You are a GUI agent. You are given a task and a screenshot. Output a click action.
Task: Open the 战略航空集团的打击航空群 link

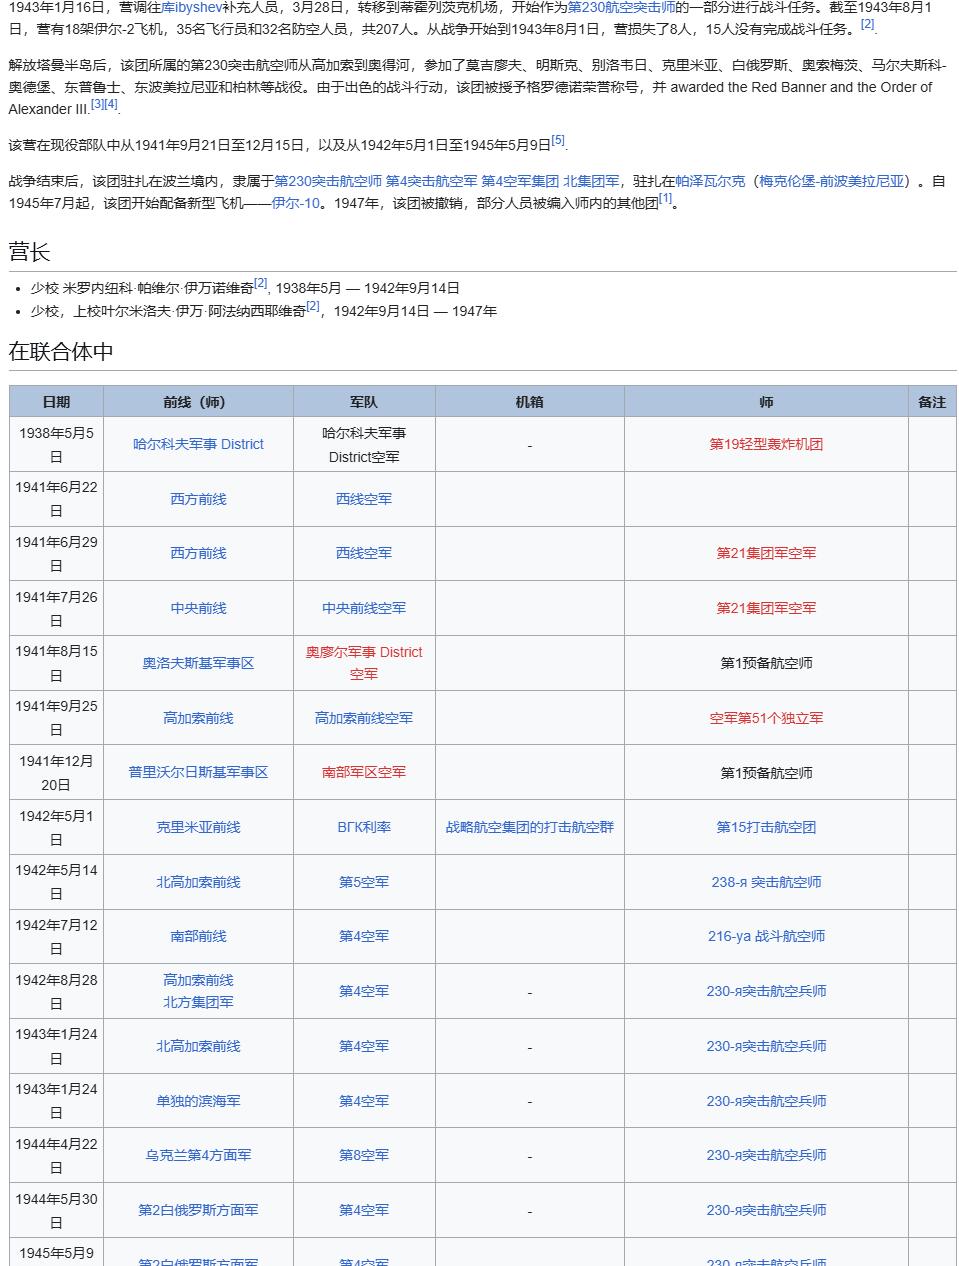(529, 827)
